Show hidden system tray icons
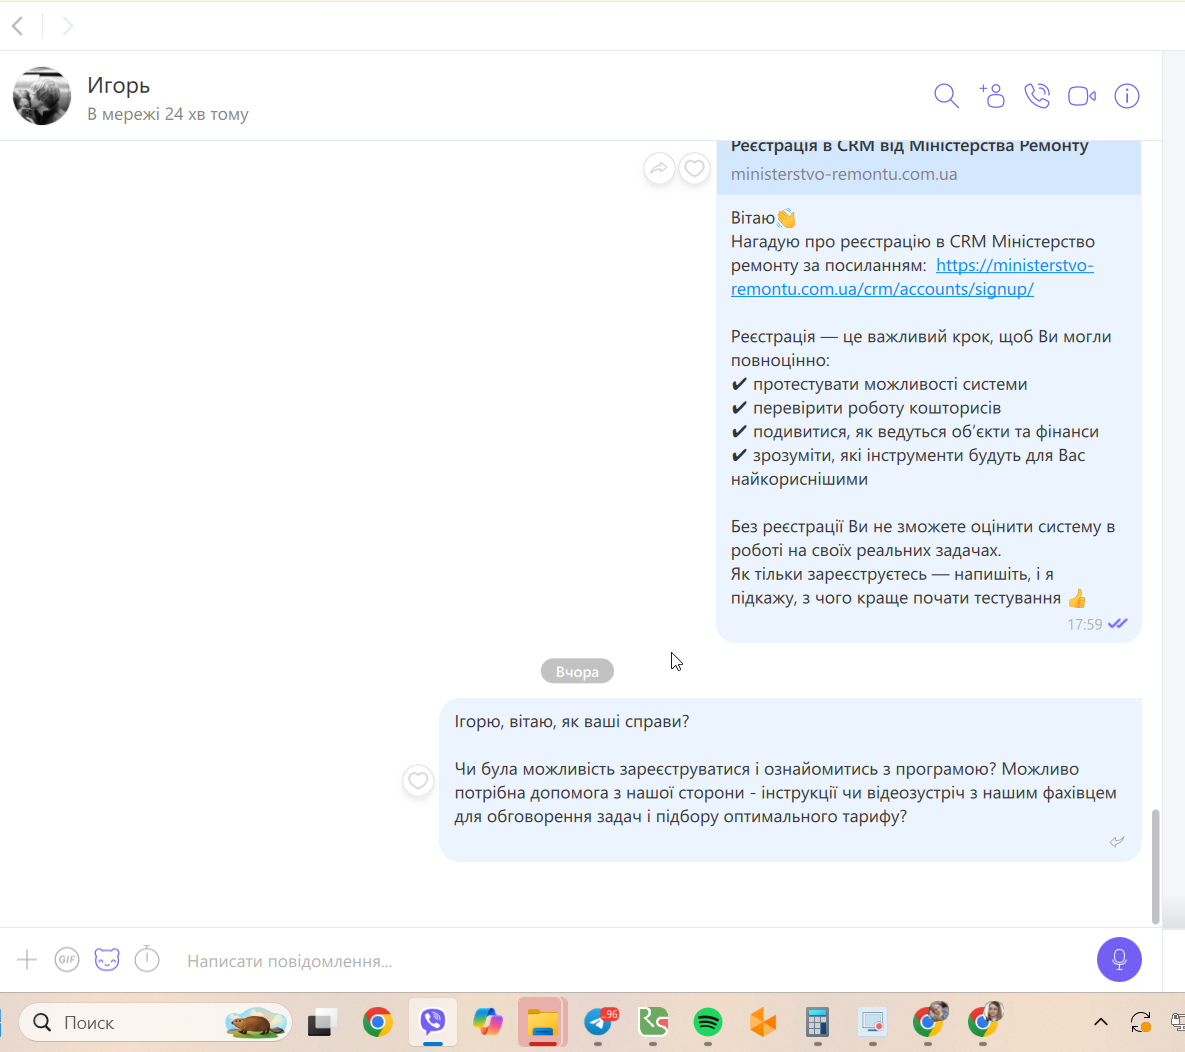 tap(1100, 1023)
